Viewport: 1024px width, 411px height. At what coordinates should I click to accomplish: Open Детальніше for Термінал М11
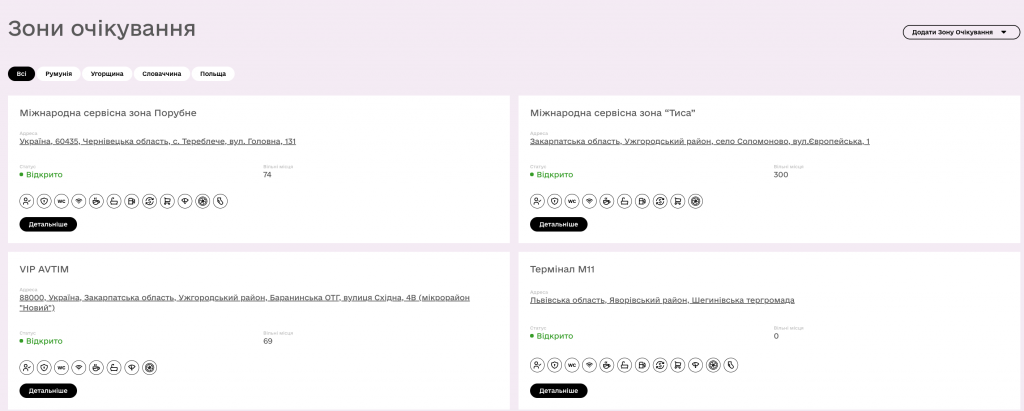(x=558, y=391)
